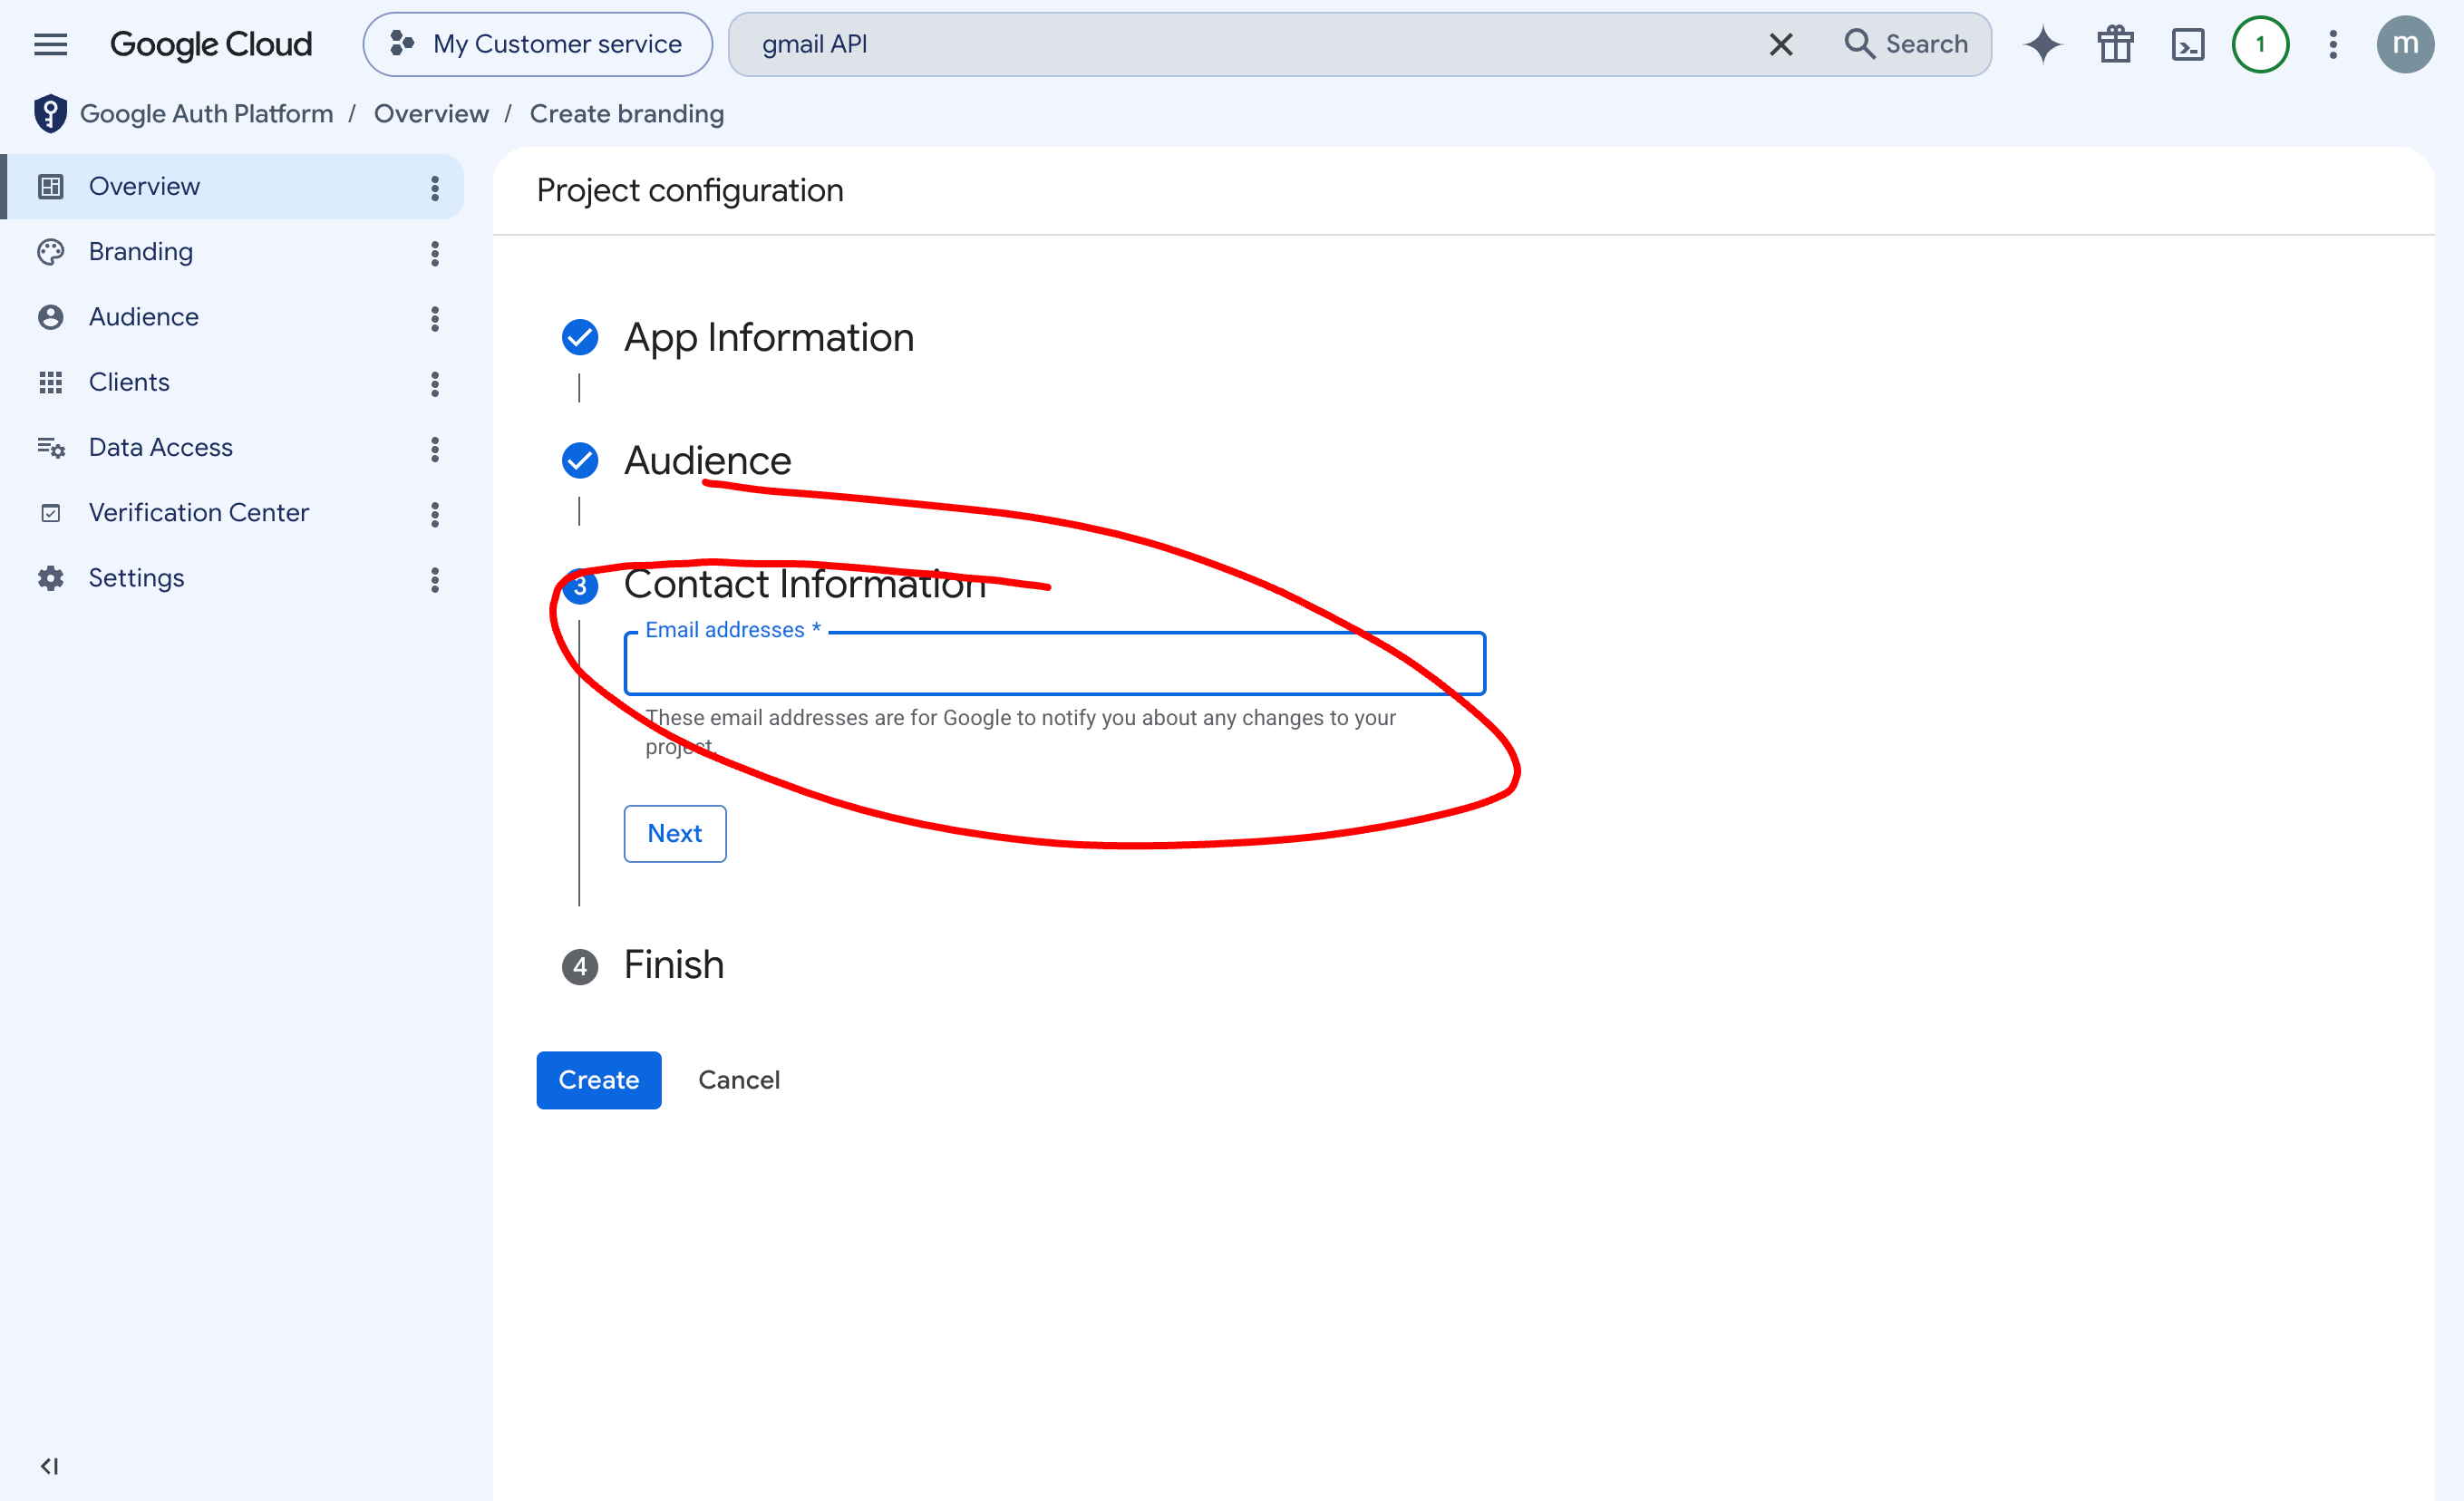
Task: Open the three-dot menu beside Branding
Action: click(435, 253)
